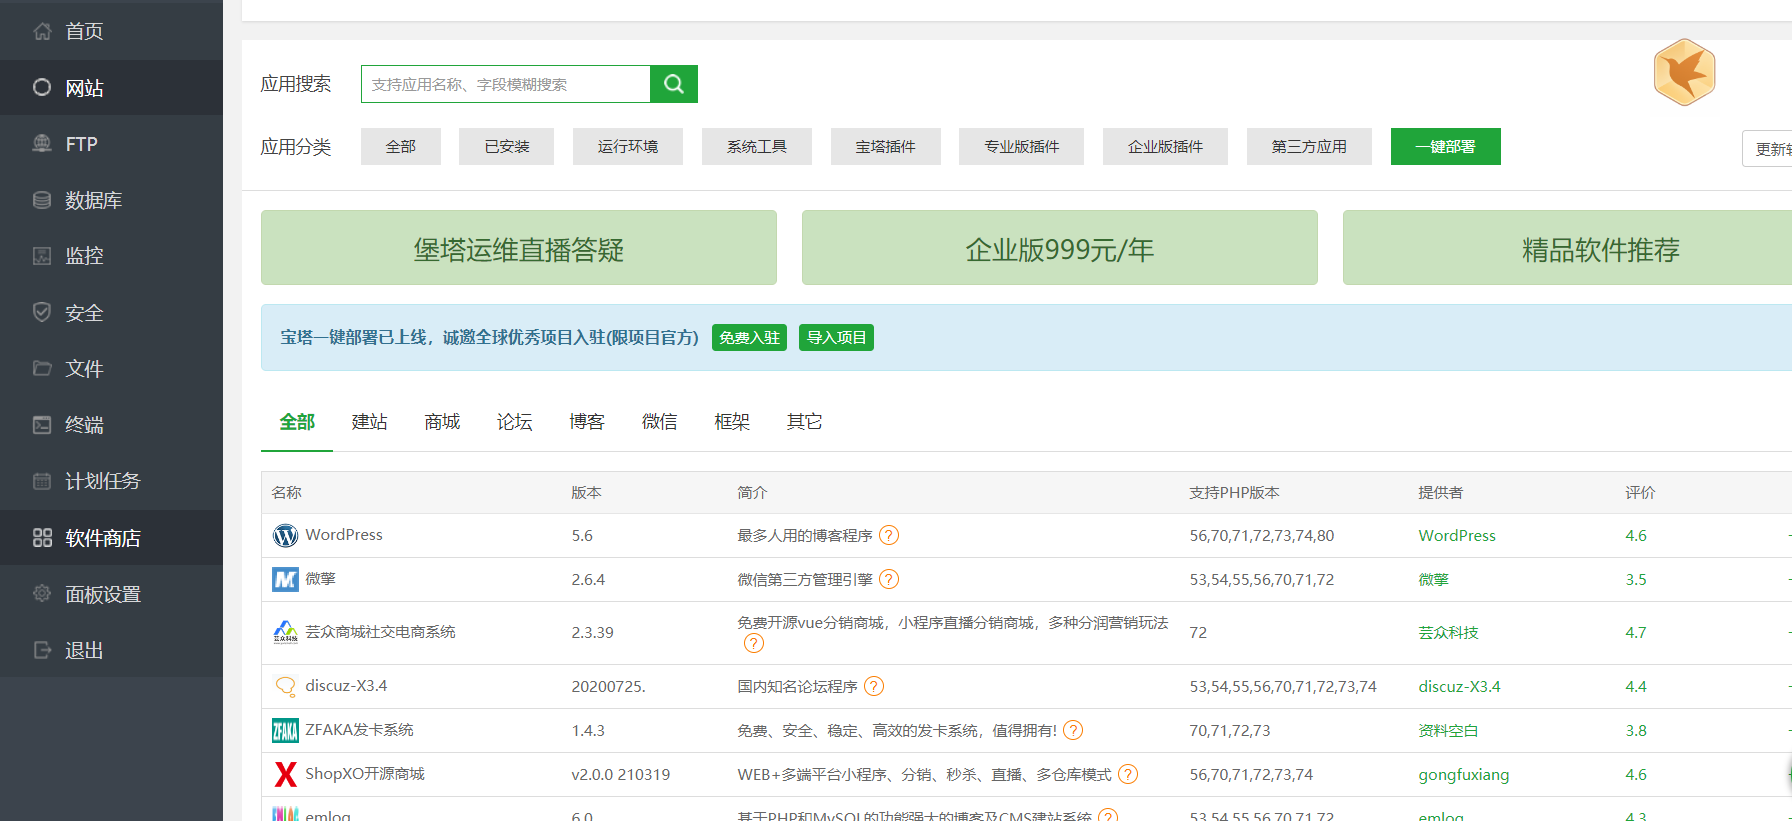Click the monitor icon beside 监控
The image size is (1792, 821).
coord(42,256)
